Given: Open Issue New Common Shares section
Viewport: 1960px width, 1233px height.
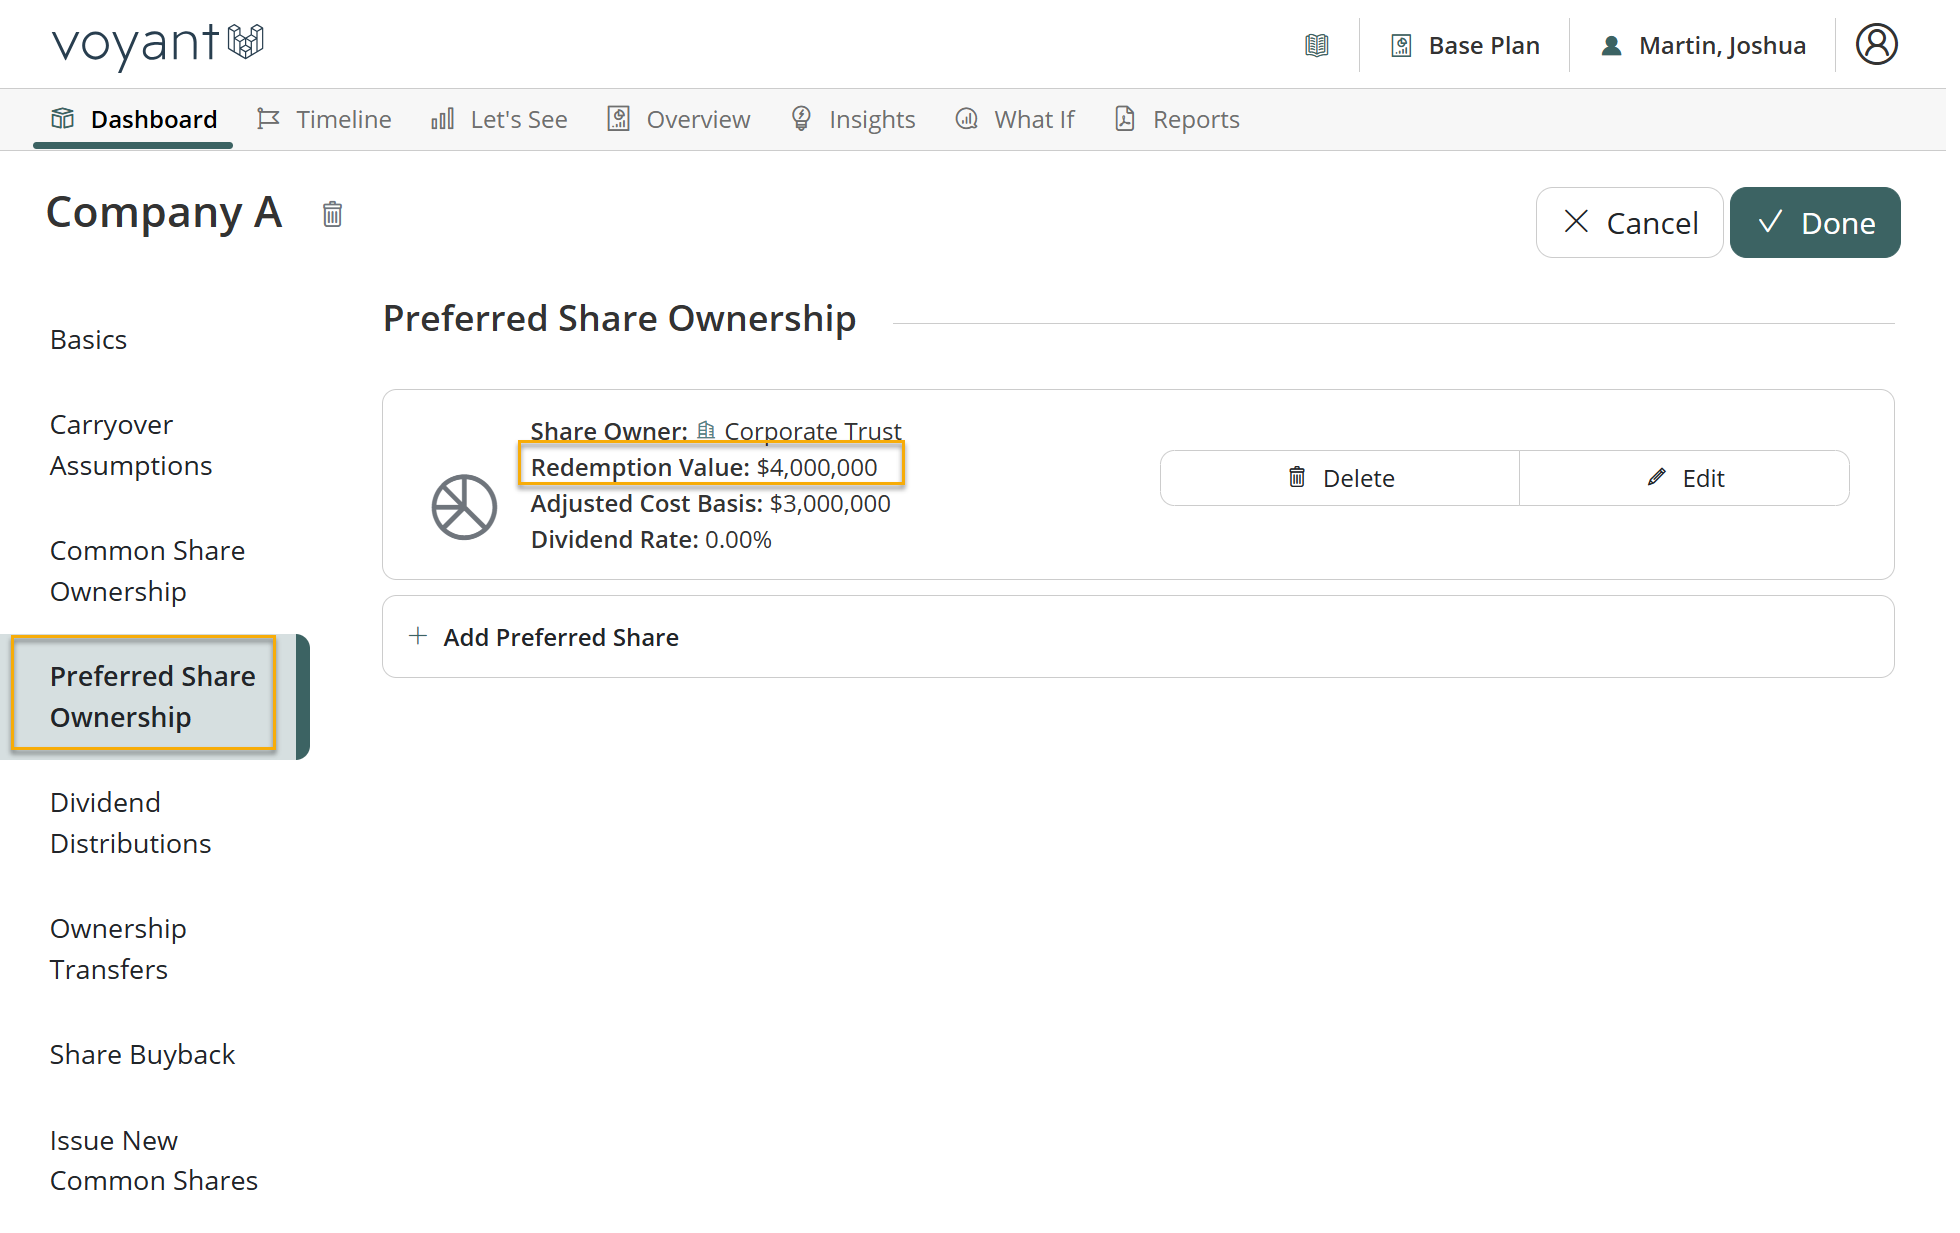Looking at the screenshot, I should [x=154, y=1161].
